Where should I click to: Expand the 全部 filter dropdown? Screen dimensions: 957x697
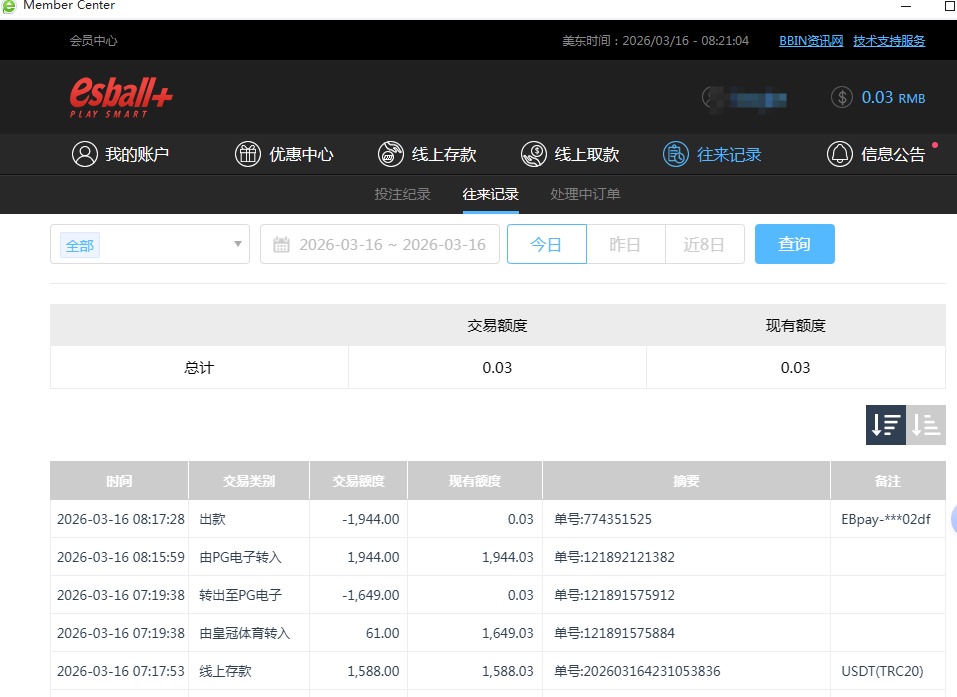(149, 243)
